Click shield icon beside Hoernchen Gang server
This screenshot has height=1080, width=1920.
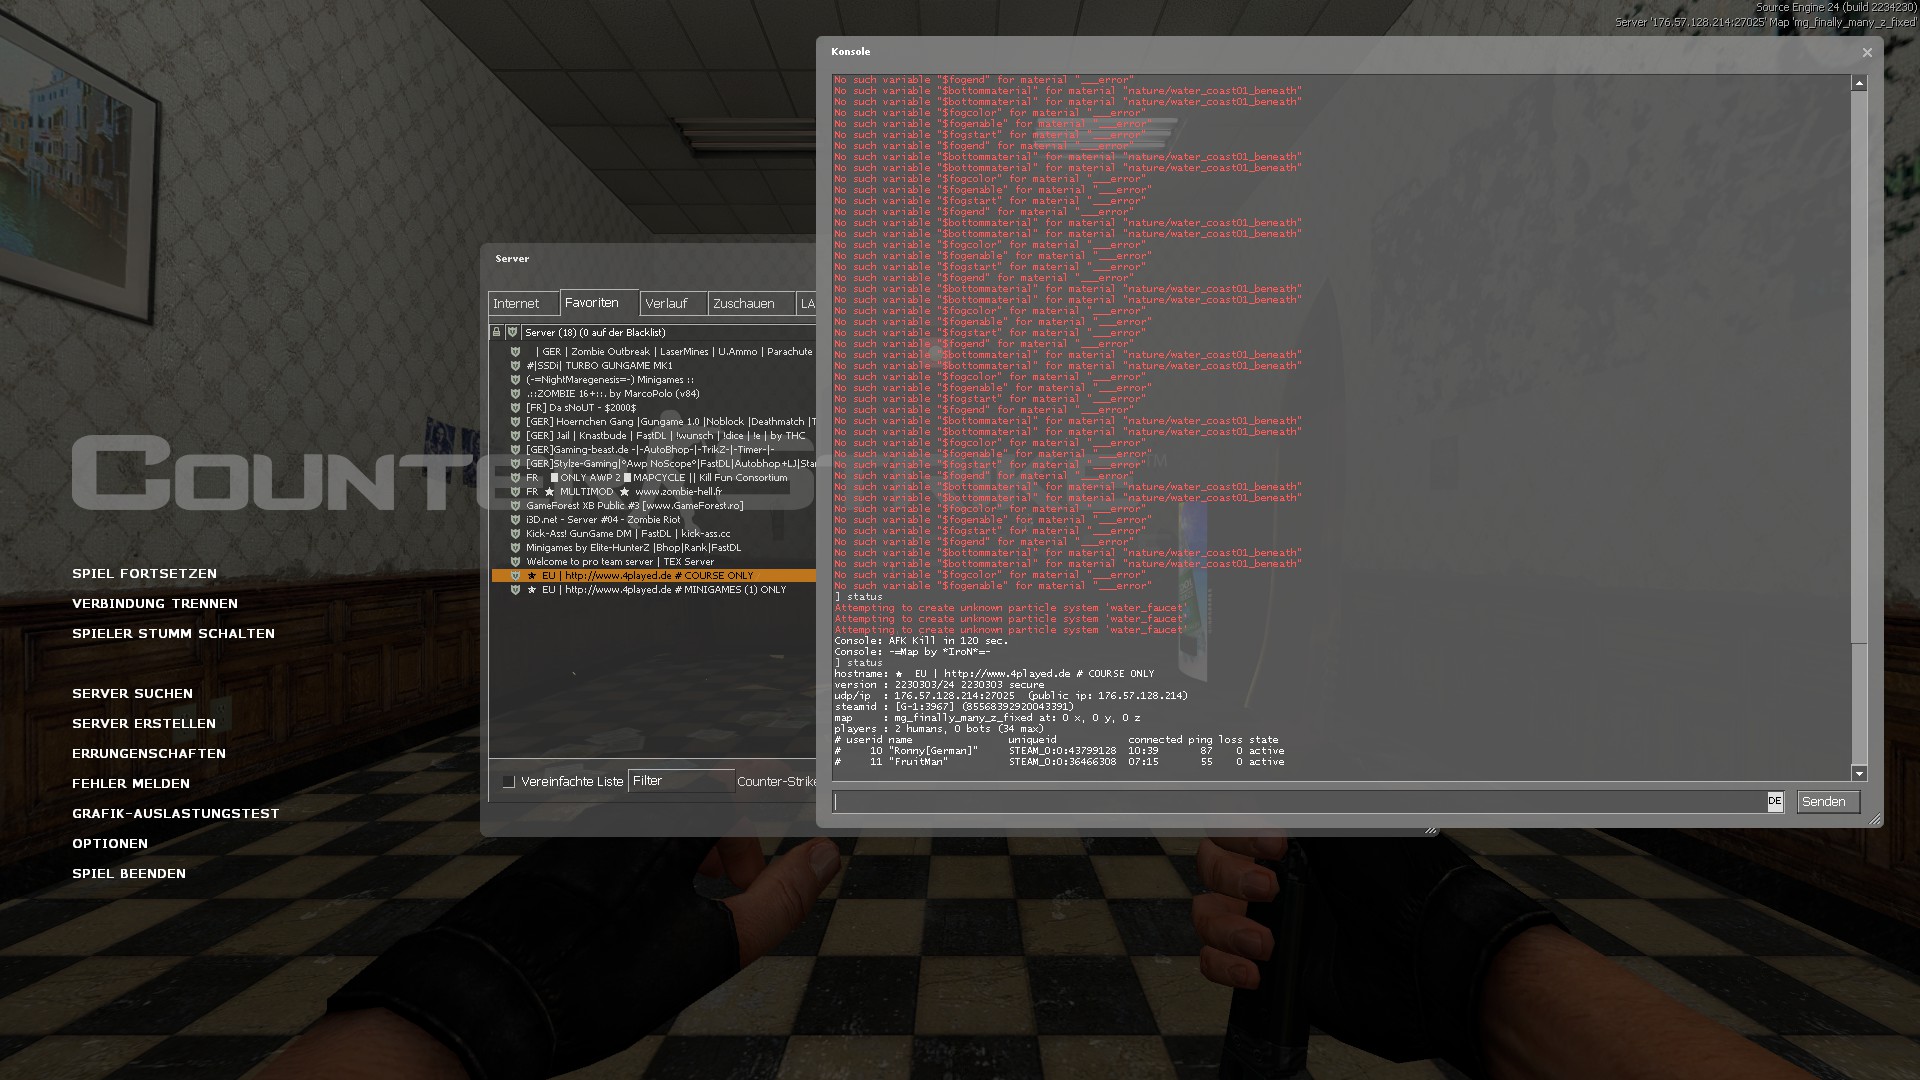point(516,422)
